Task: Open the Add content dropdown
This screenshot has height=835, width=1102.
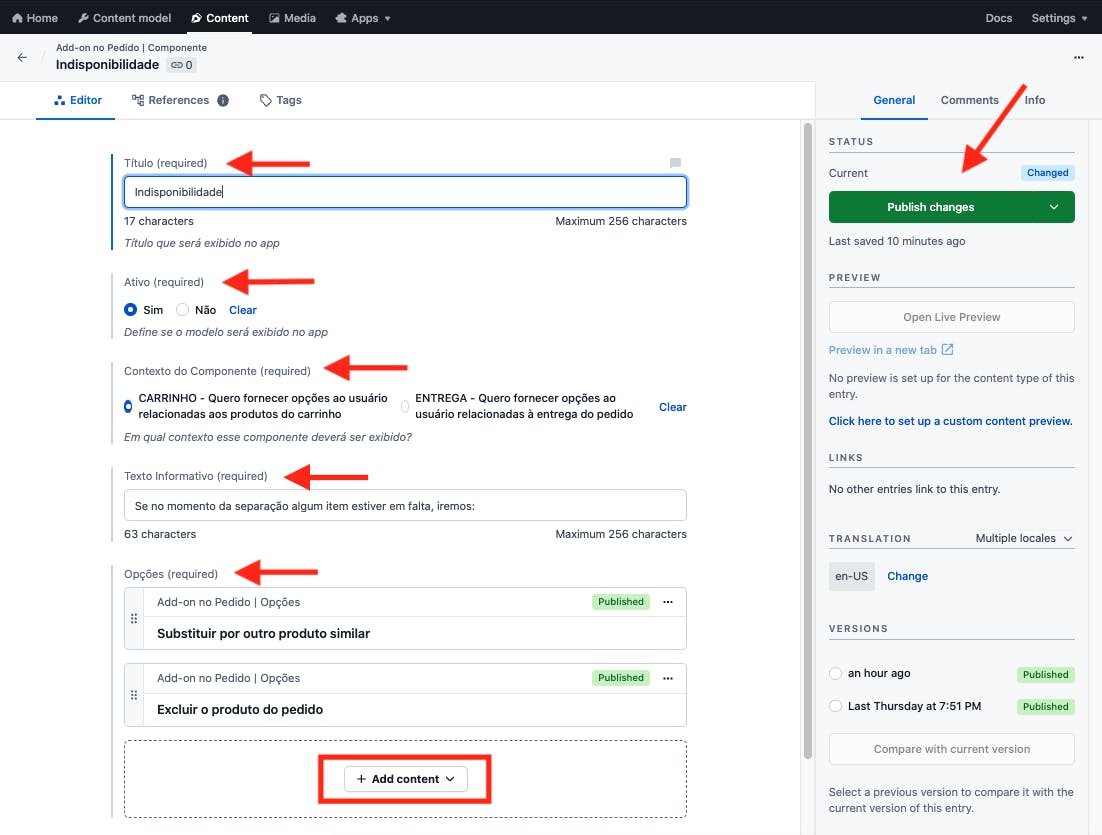Action: [406, 779]
